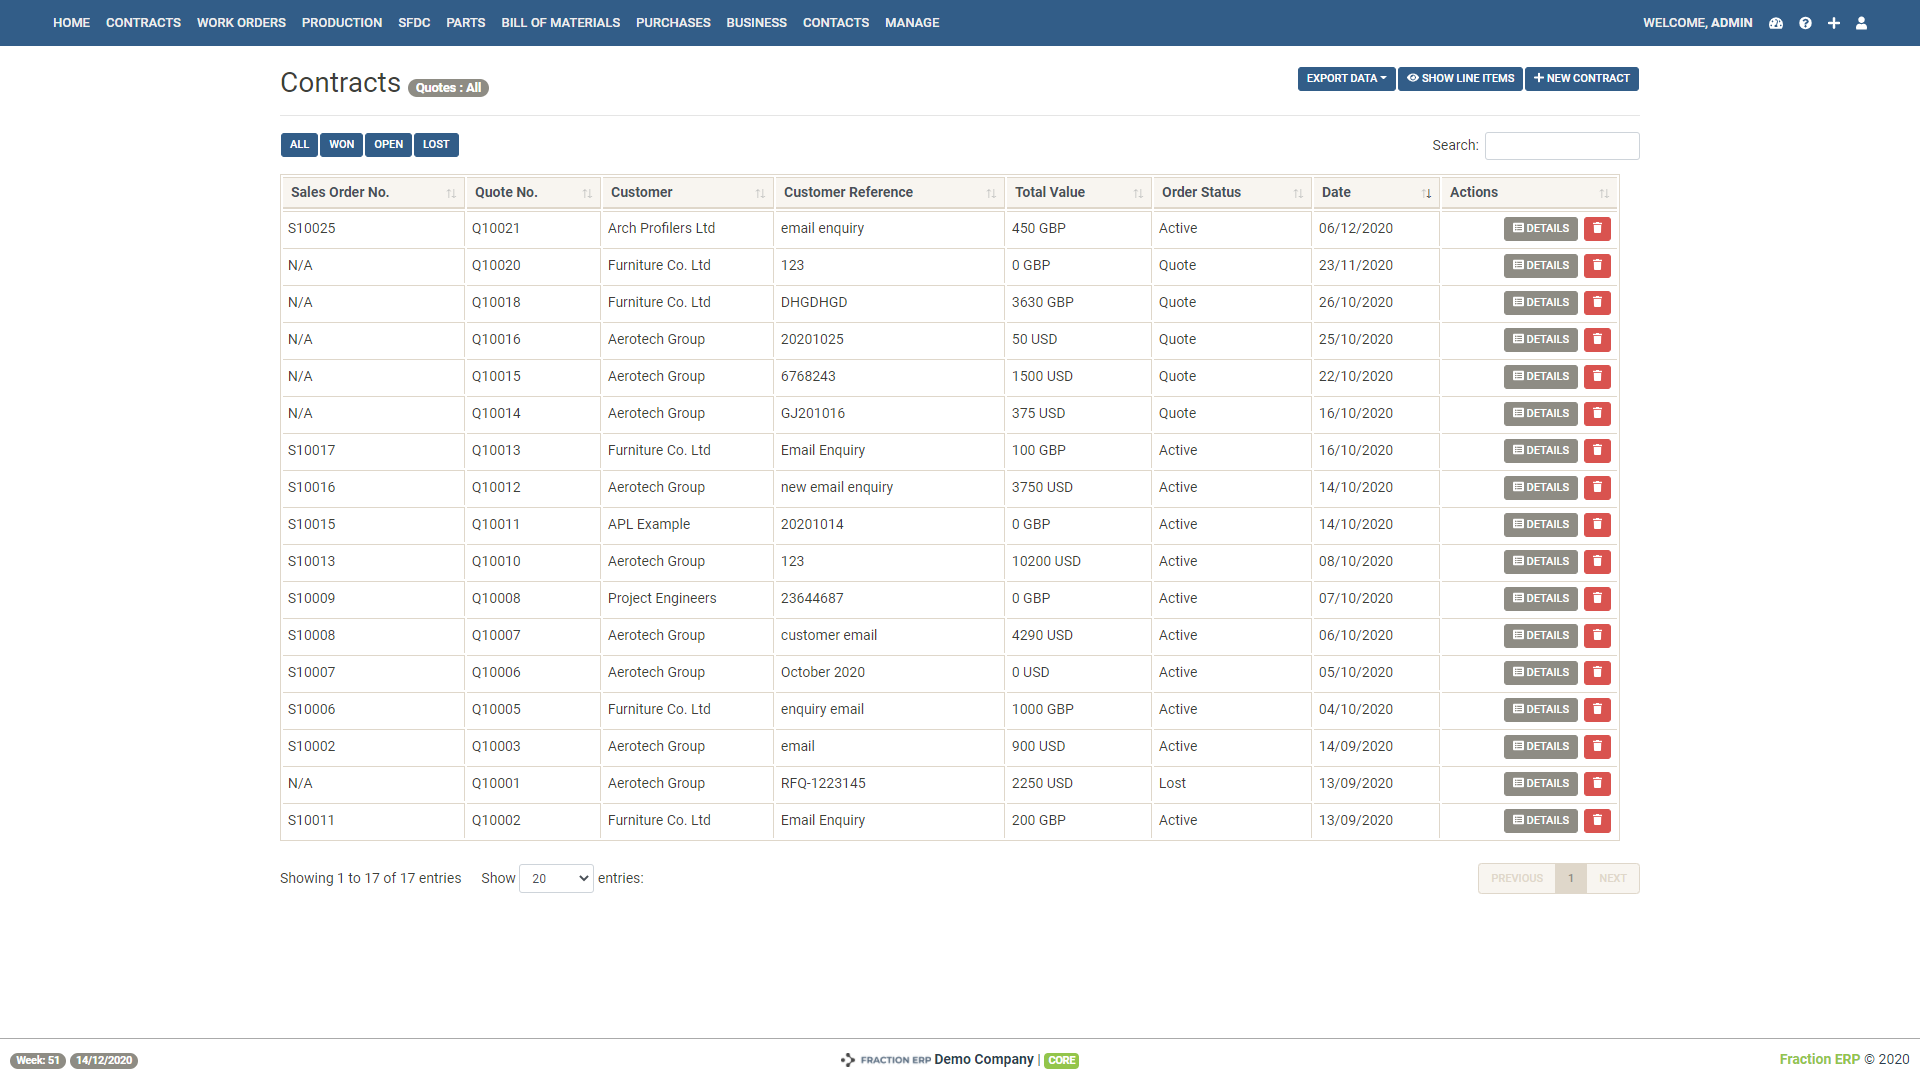Open the BILL OF MATERIALS menu

[560, 22]
